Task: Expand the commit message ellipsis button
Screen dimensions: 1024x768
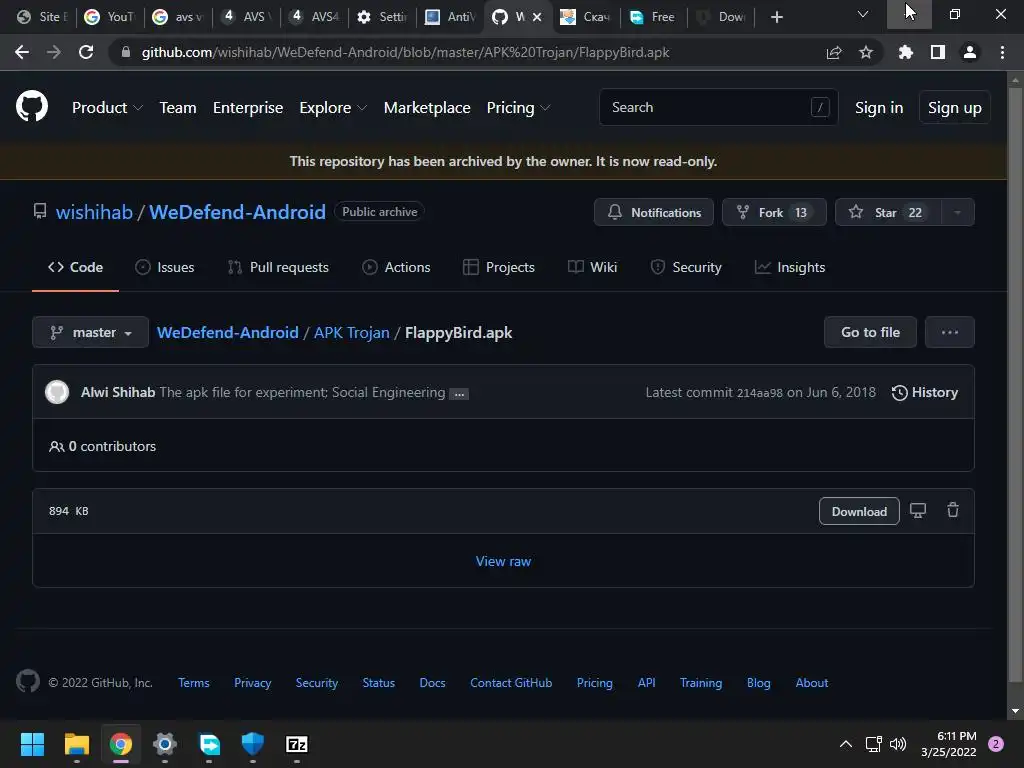Action: [x=459, y=394]
